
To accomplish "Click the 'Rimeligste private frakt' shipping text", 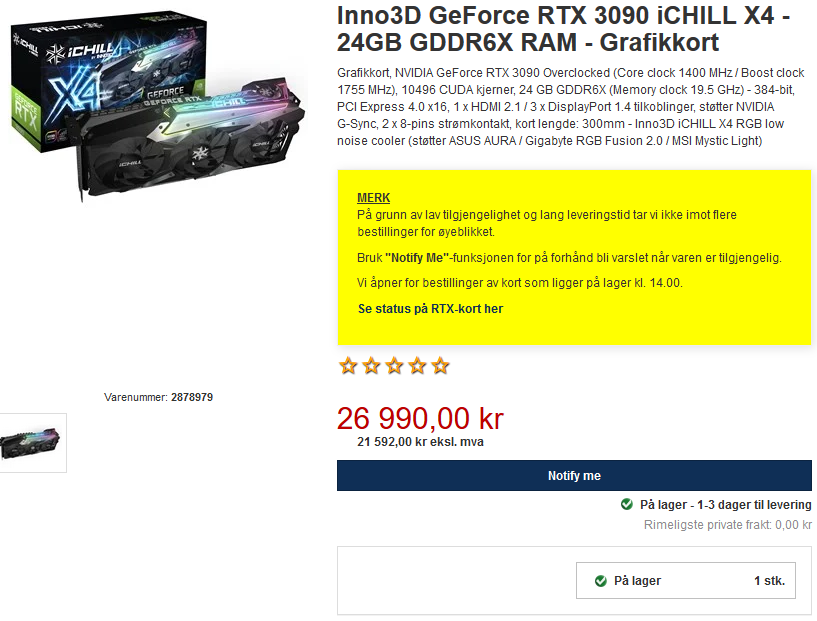I will point(728,525).
